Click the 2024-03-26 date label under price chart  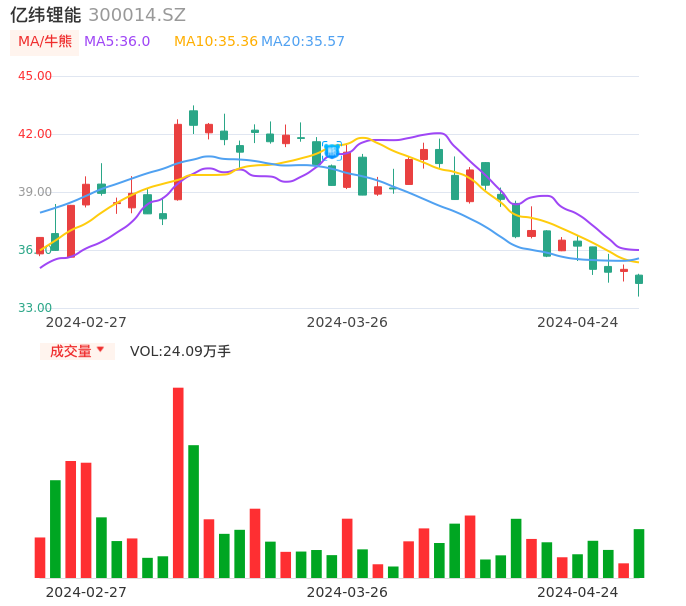347,322
